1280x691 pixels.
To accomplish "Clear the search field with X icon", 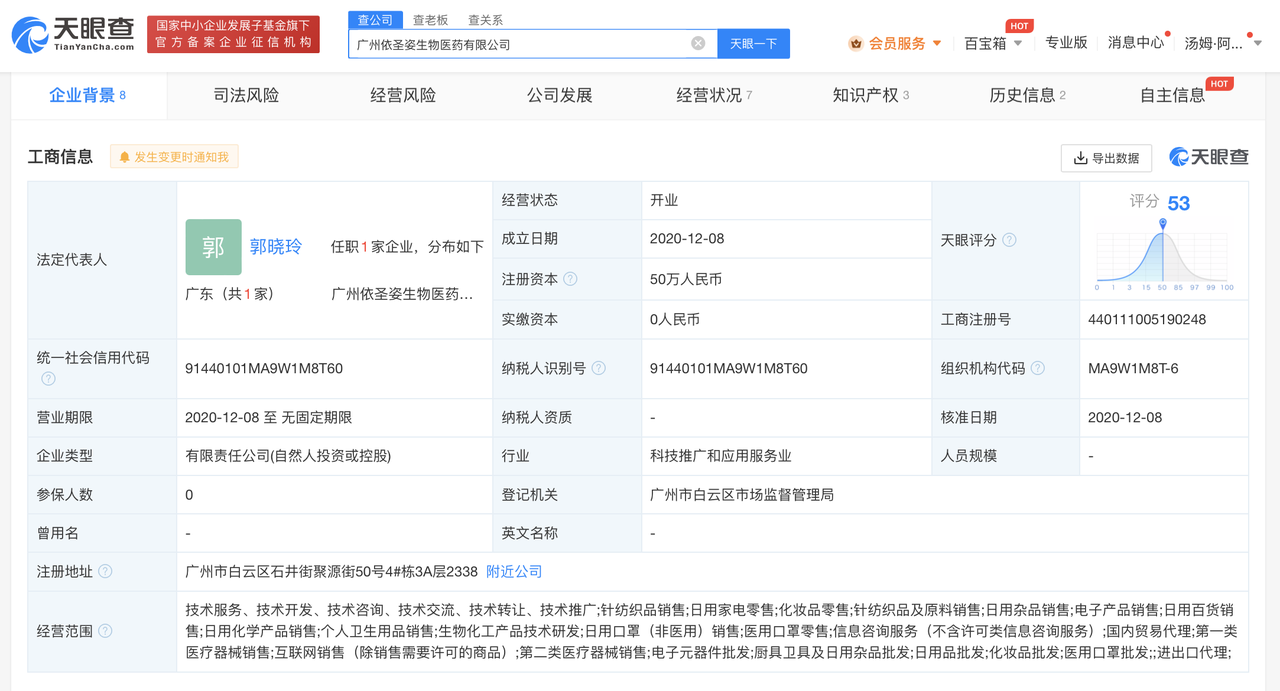I will [x=698, y=43].
